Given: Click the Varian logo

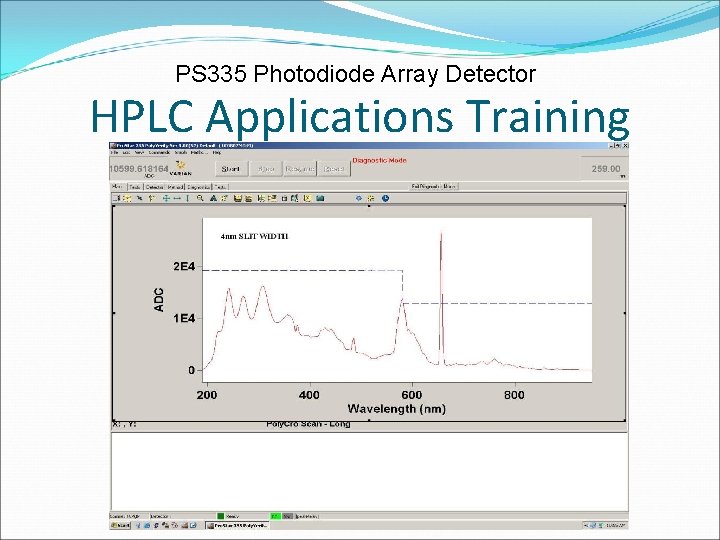Looking at the screenshot, I should coord(180,168).
